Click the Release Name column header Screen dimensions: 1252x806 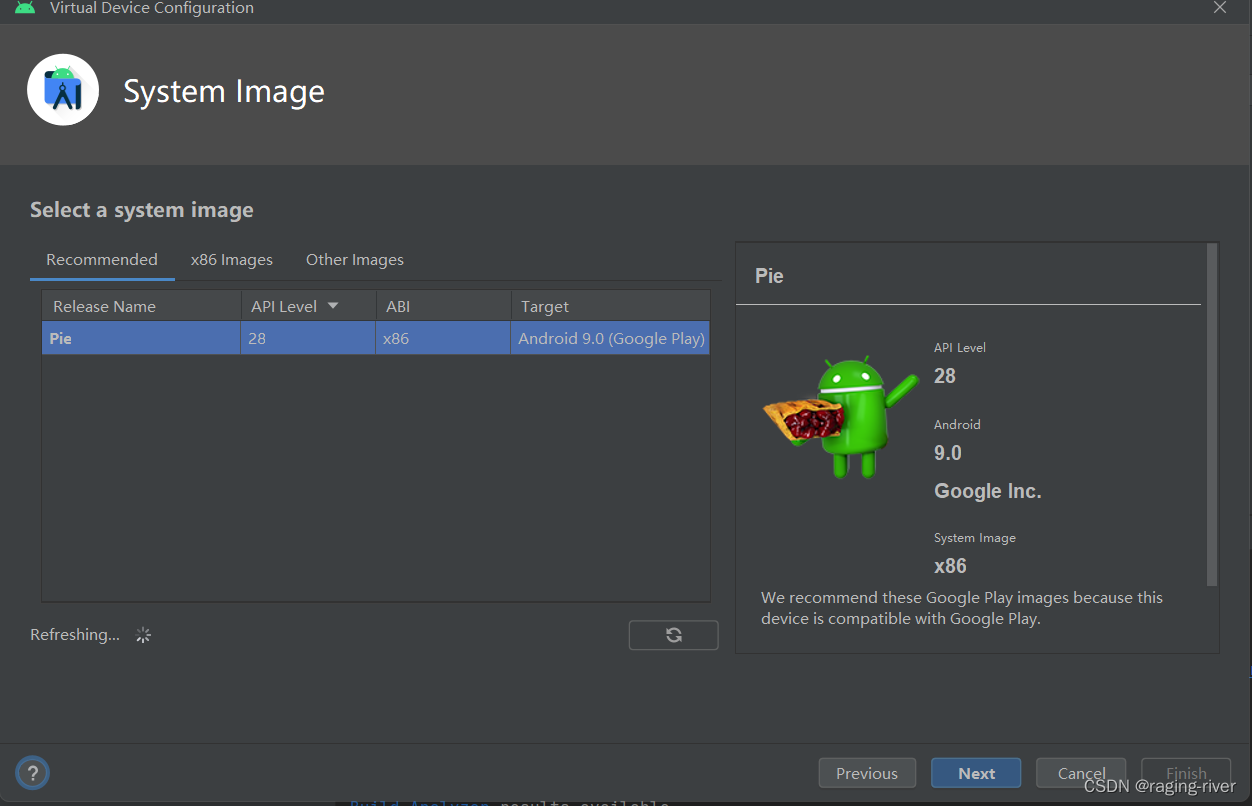(x=141, y=307)
